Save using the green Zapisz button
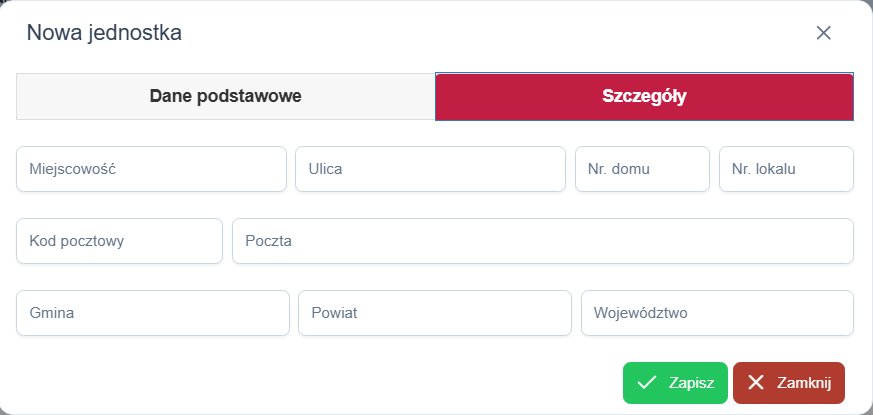Screen dimensions: 873x415 point(675,382)
